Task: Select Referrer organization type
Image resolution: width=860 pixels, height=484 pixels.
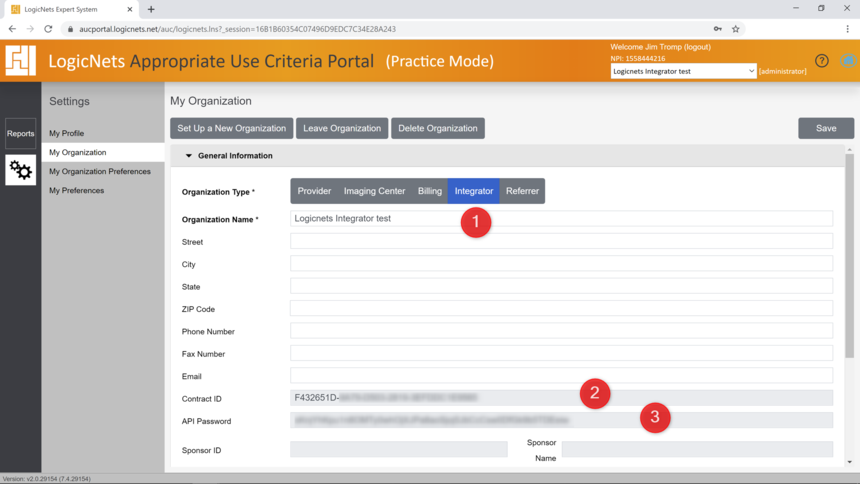Action: (522, 191)
